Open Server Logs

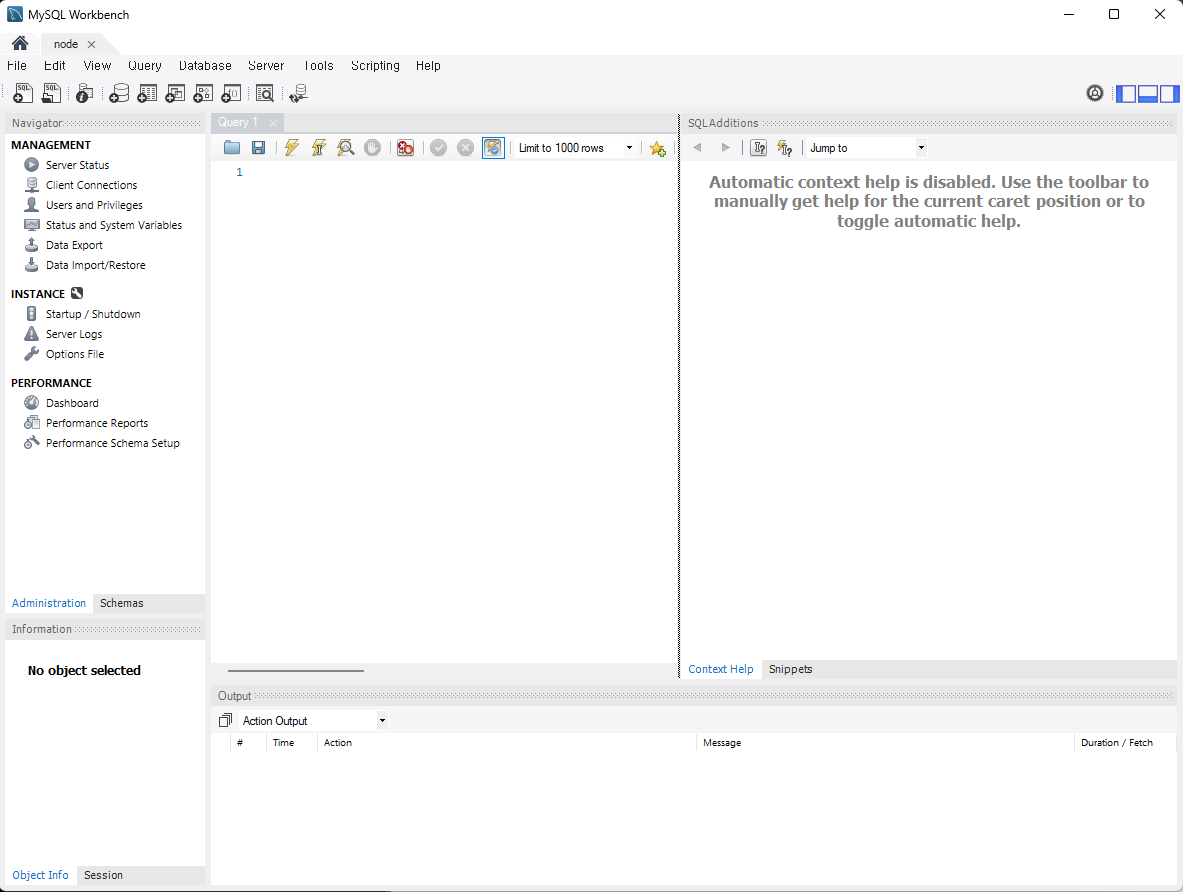(x=74, y=334)
